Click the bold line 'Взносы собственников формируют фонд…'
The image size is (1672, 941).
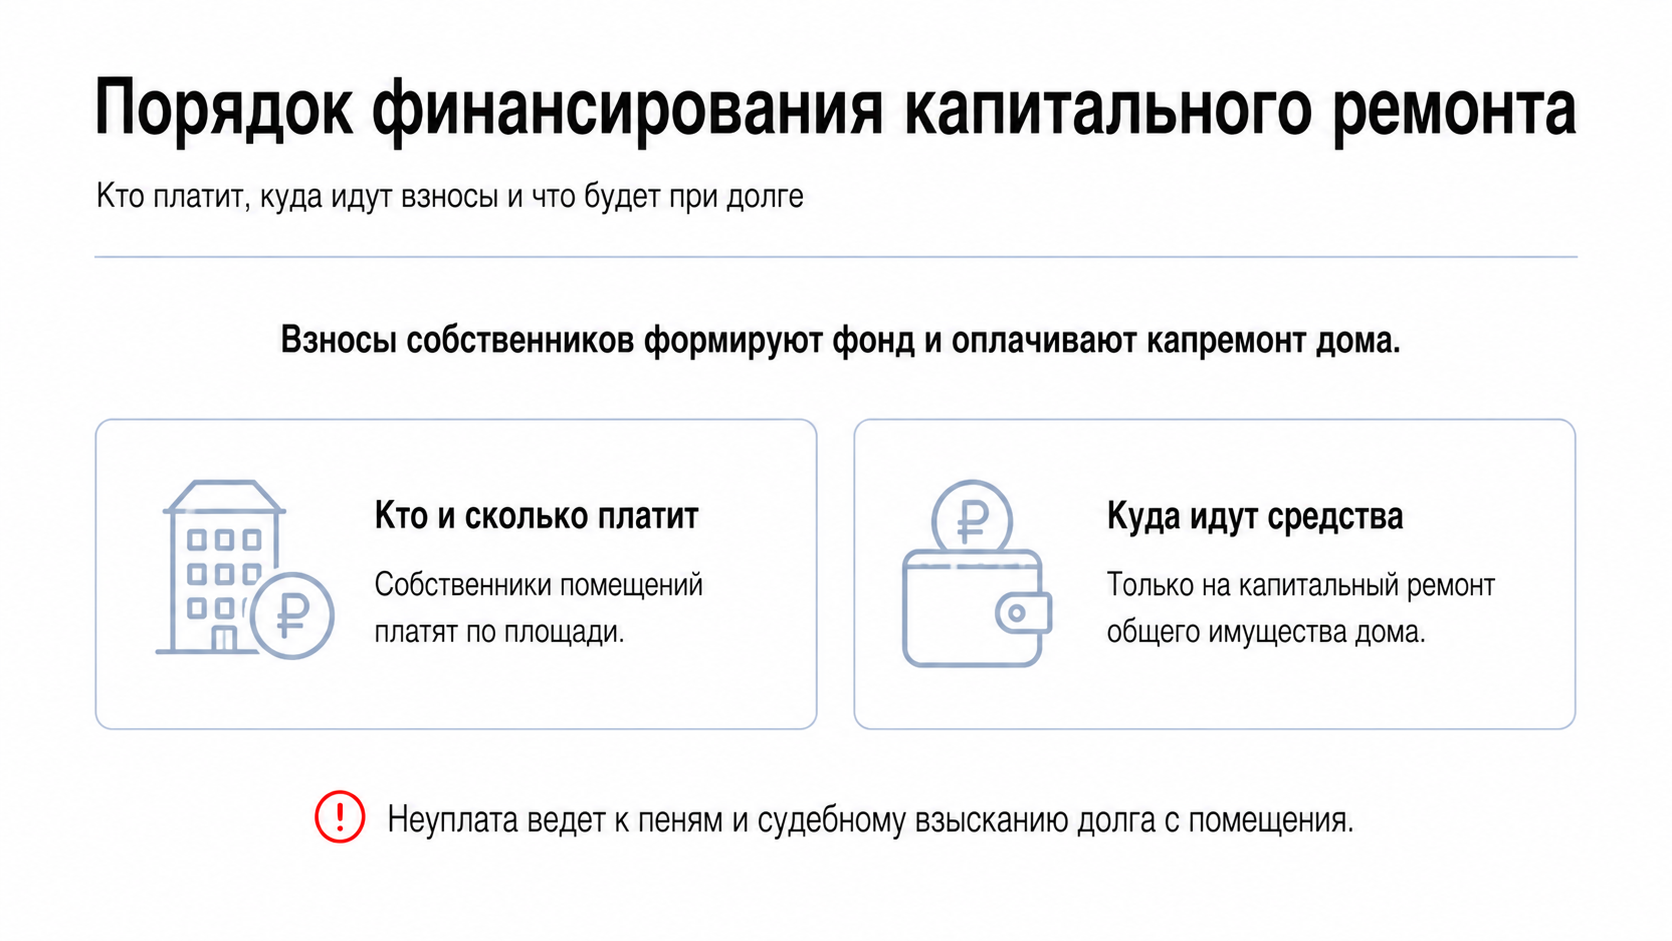(840, 340)
